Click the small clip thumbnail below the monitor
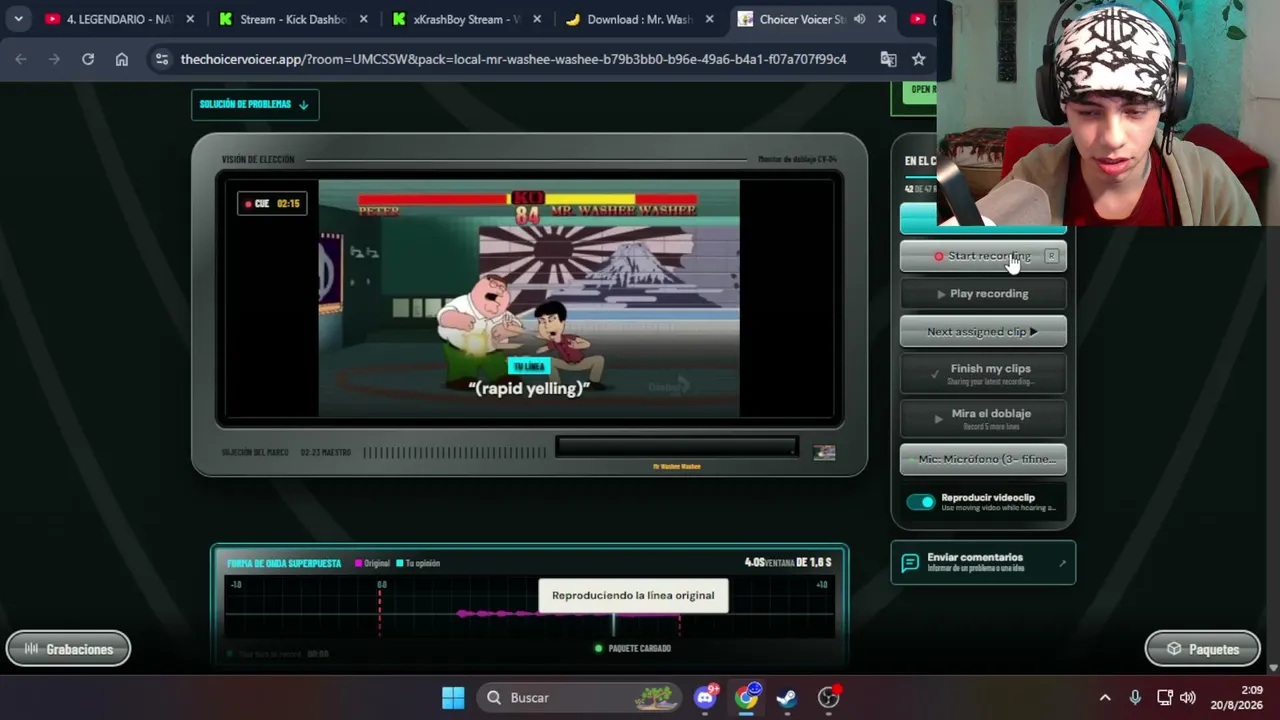 tap(824, 453)
